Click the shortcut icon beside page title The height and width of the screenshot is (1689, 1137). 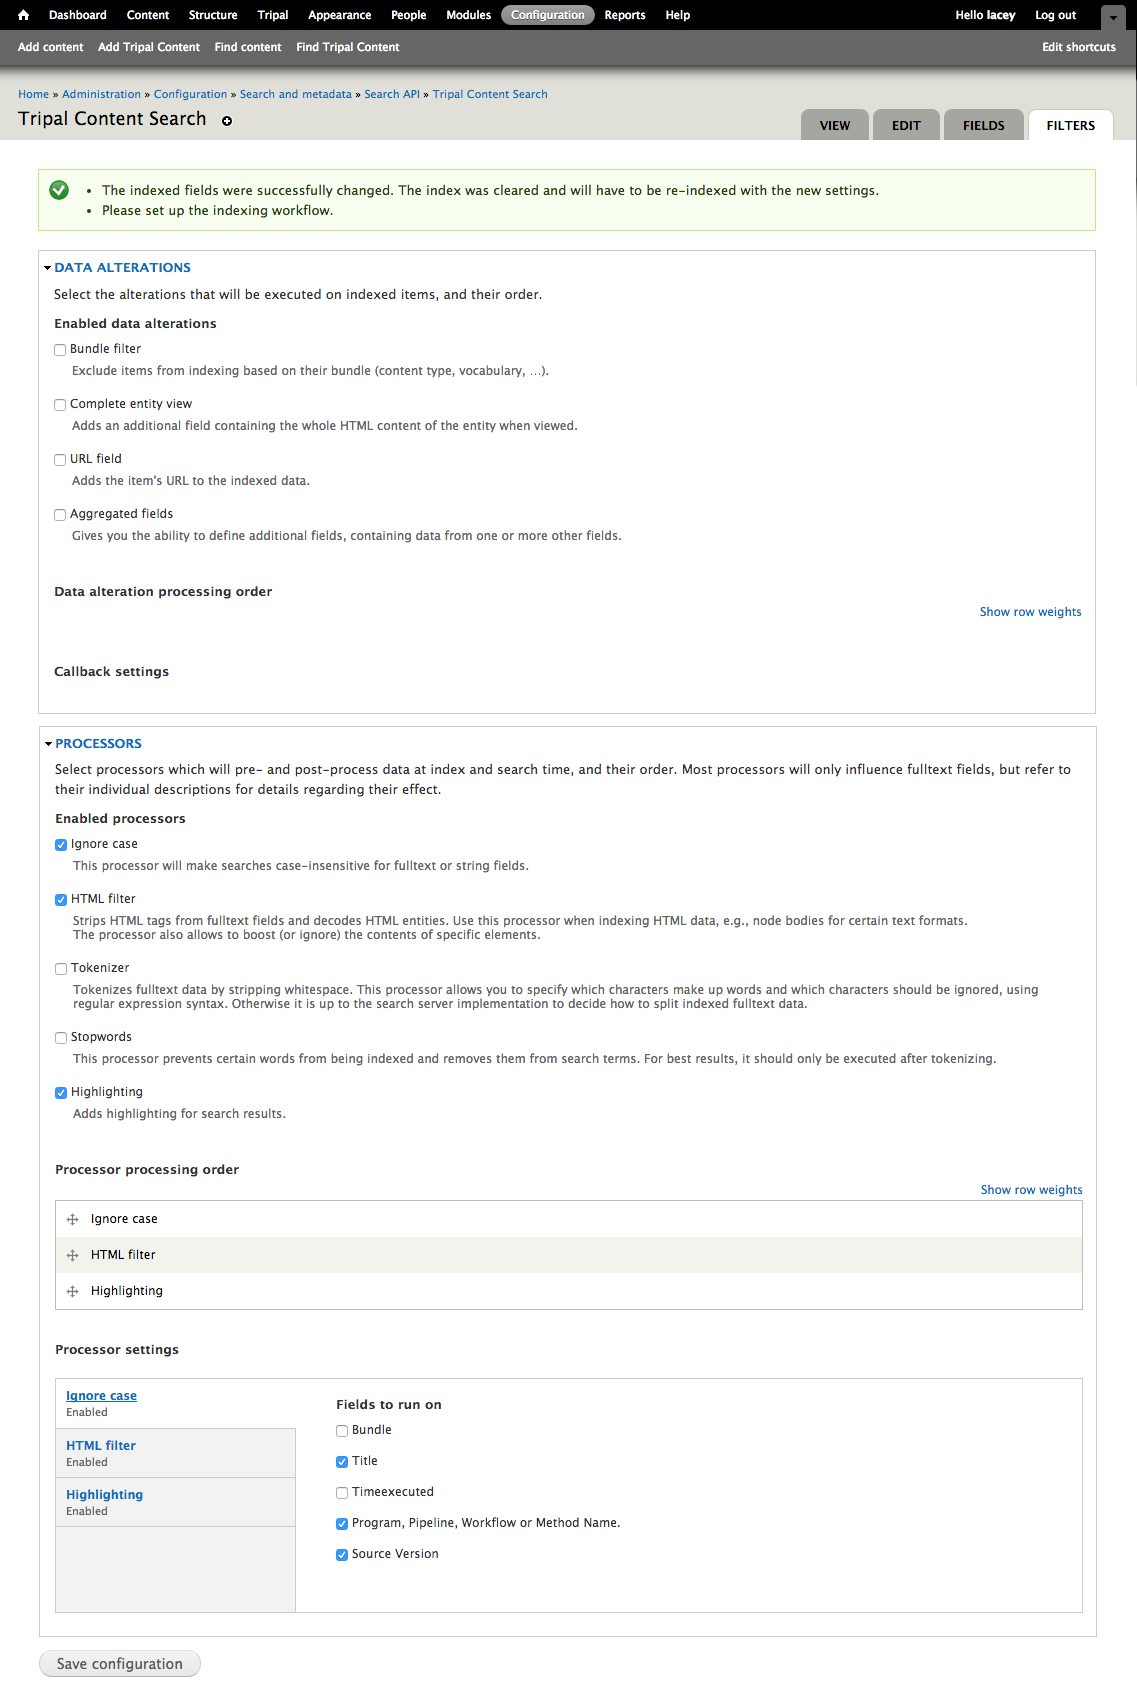point(227,121)
